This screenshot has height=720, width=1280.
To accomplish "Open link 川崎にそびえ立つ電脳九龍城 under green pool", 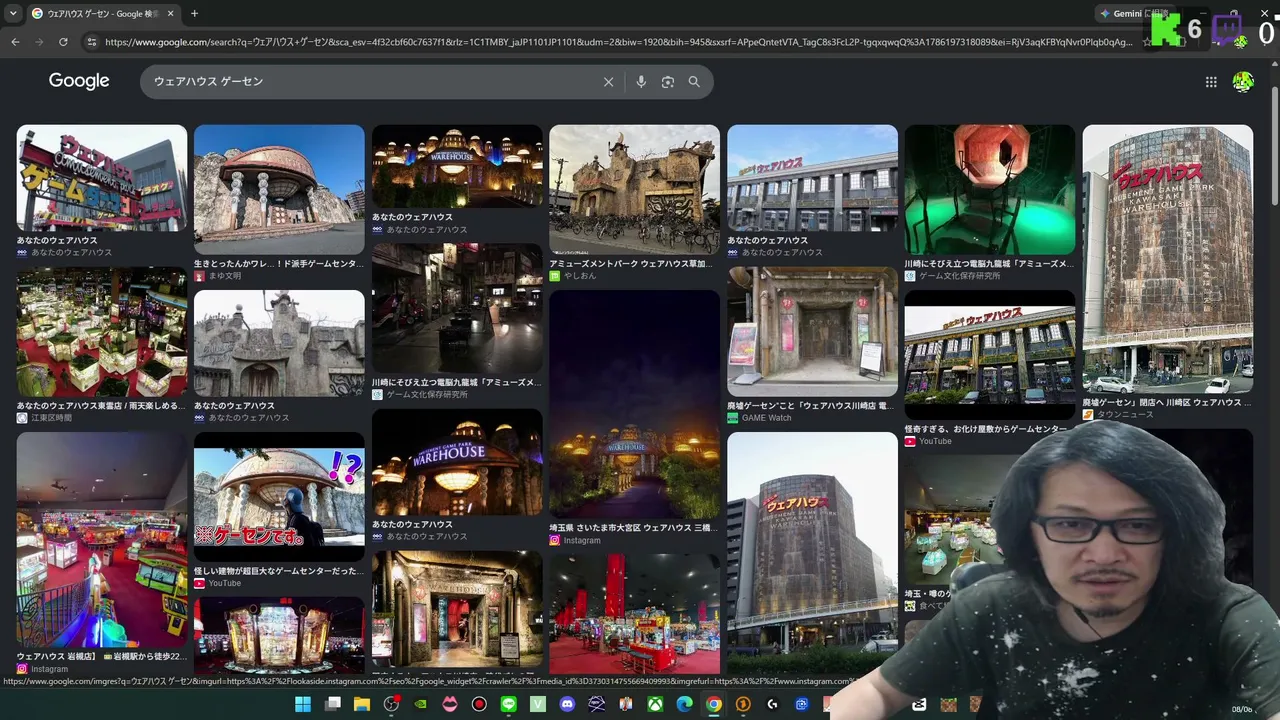I will (990, 264).
